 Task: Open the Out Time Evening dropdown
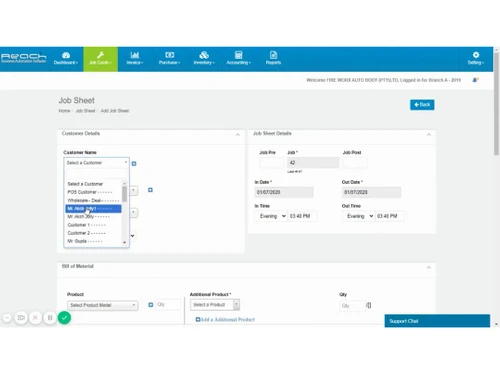point(359,216)
